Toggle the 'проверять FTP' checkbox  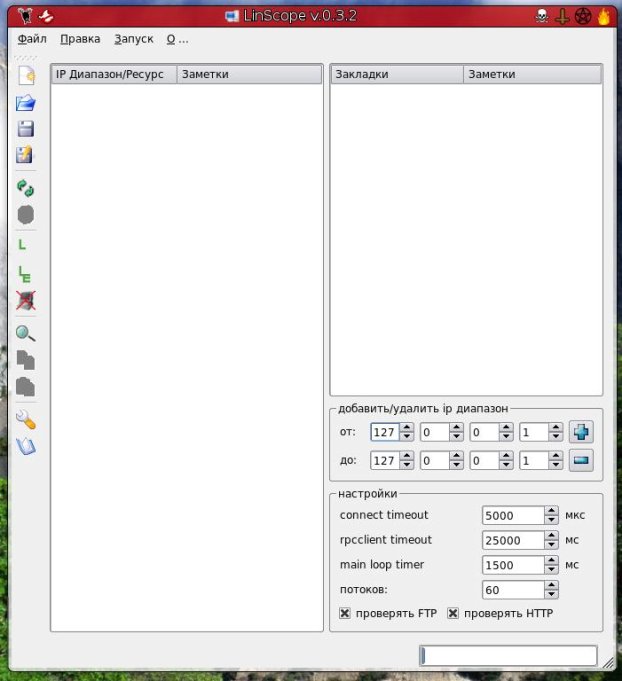[x=345, y=613]
